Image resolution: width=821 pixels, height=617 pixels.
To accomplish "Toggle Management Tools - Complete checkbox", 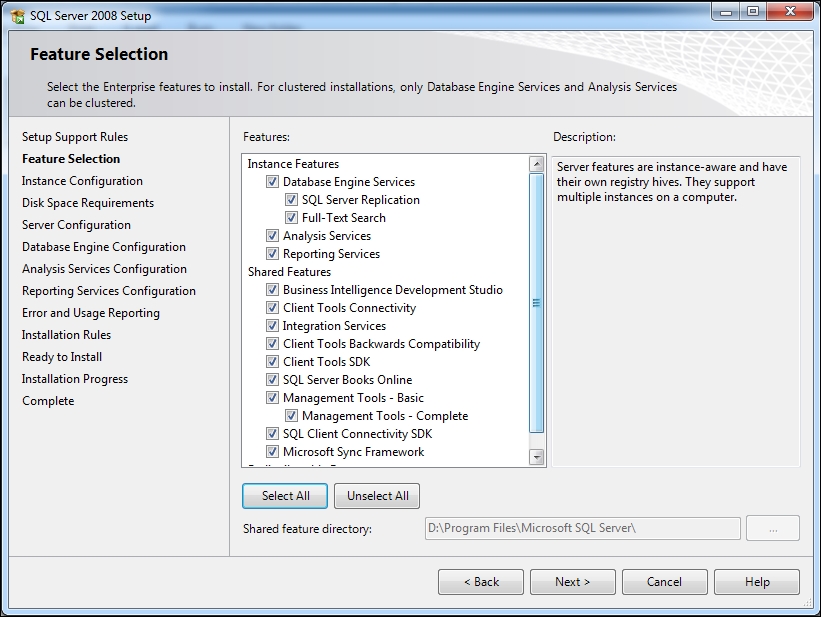I will click(x=291, y=415).
